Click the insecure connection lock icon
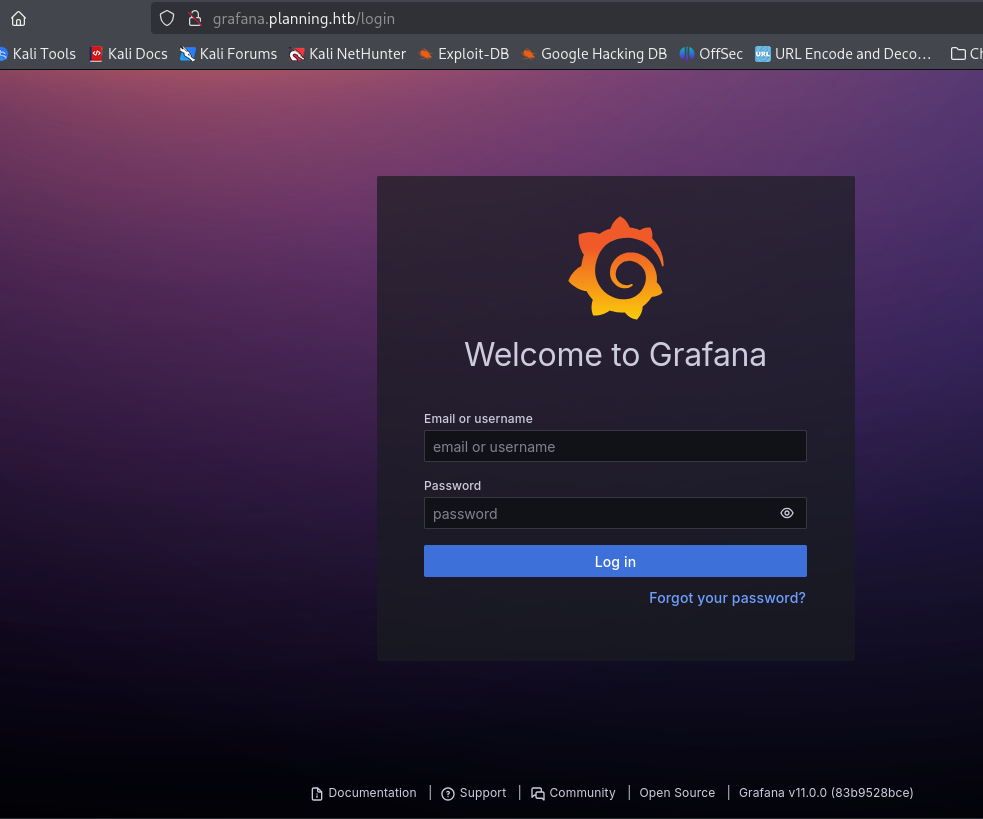 tap(195, 18)
